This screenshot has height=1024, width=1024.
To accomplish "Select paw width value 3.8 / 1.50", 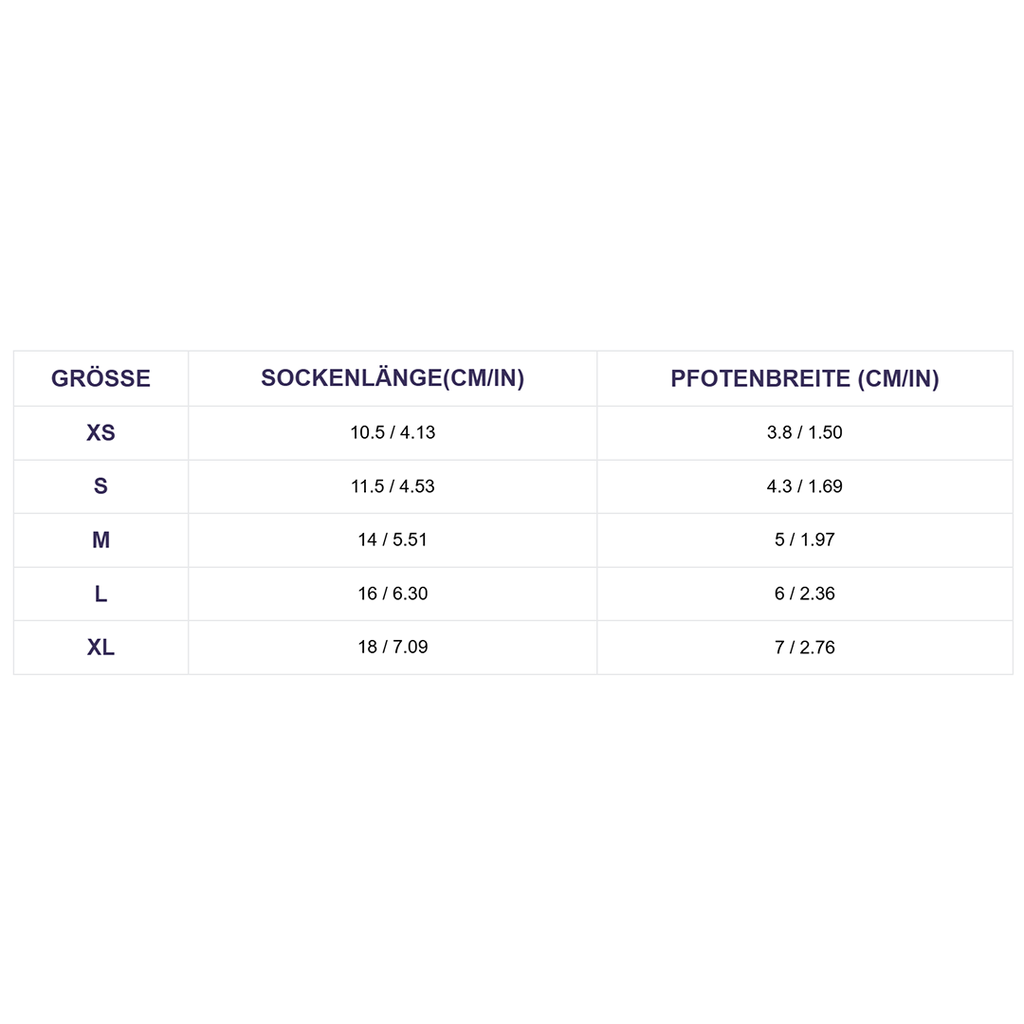I will 805,433.
